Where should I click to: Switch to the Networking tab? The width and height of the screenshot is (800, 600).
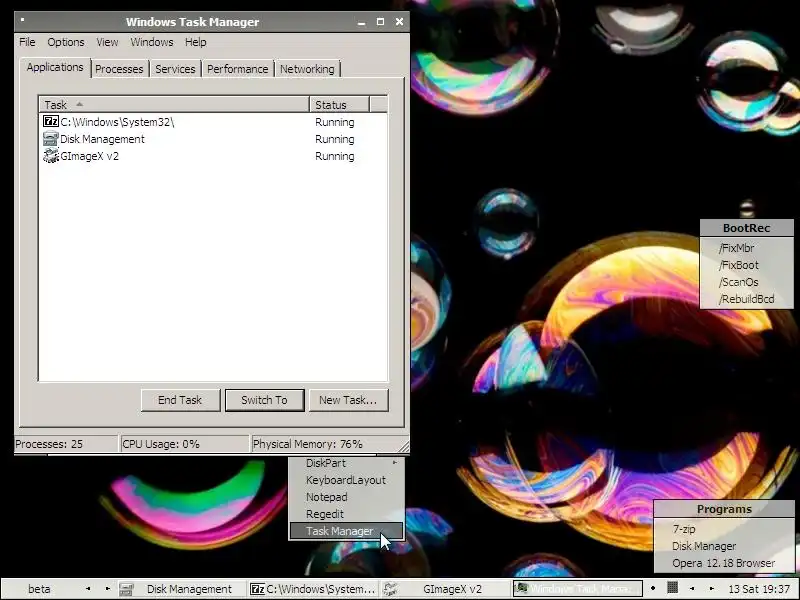[x=307, y=69]
